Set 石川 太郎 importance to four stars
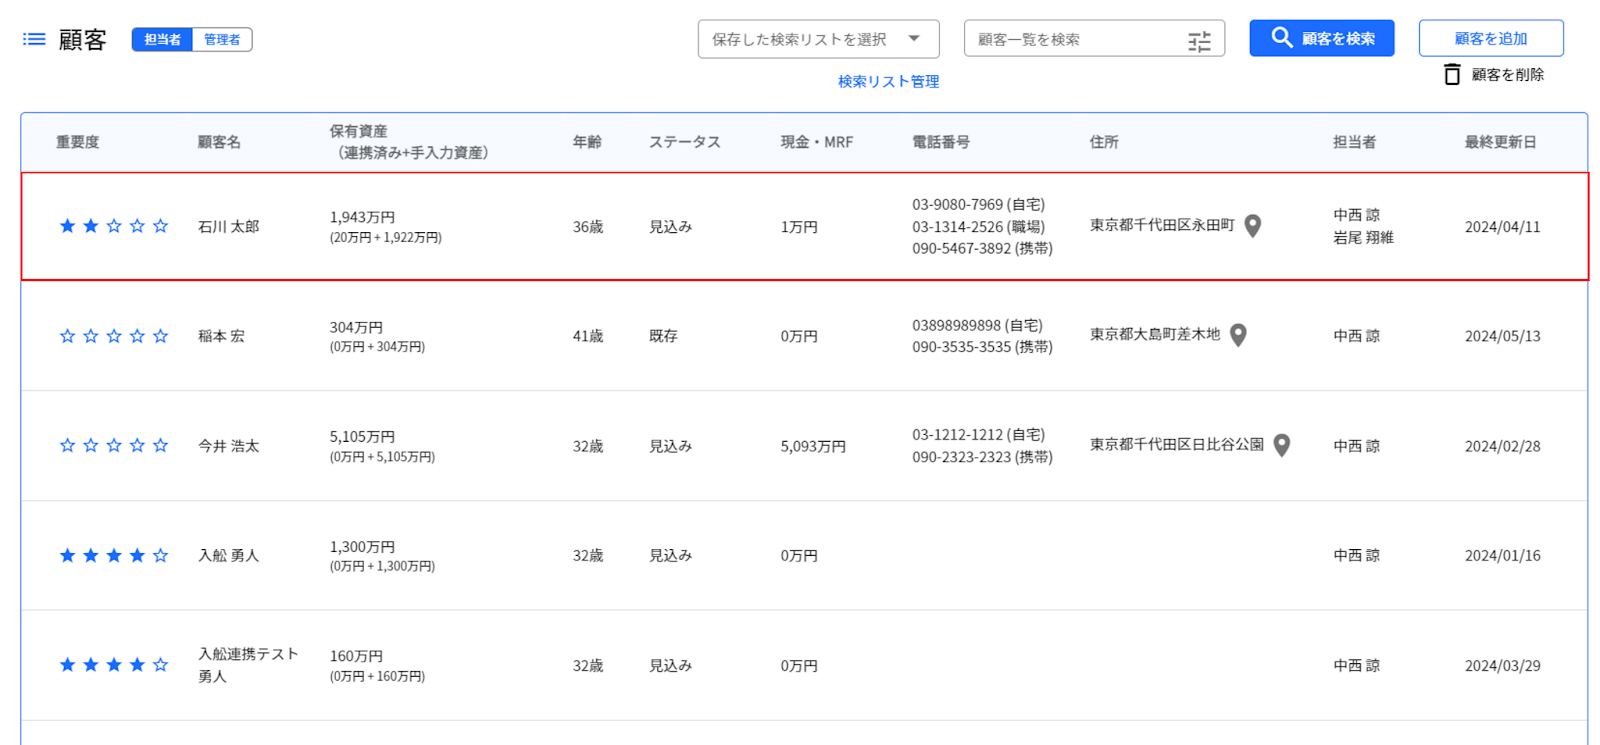This screenshot has height=745, width=1600. coord(137,226)
